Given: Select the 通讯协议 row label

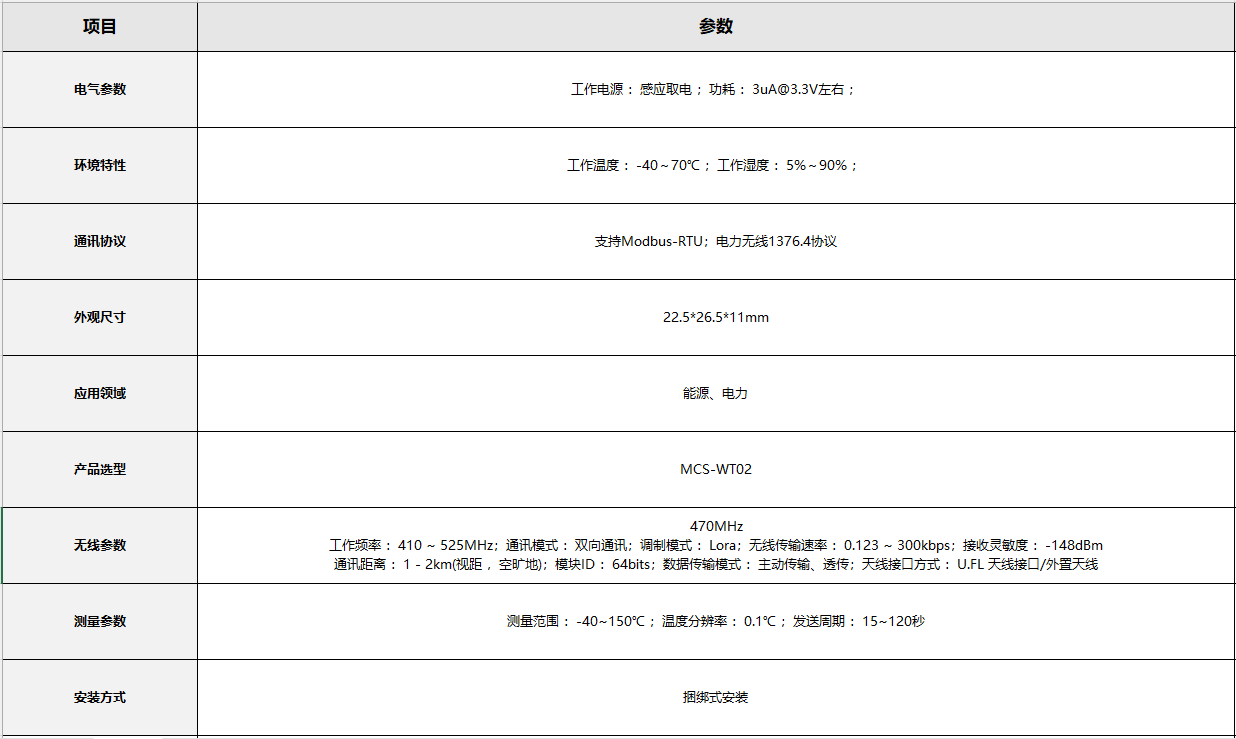Looking at the screenshot, I should coord(100,241).
